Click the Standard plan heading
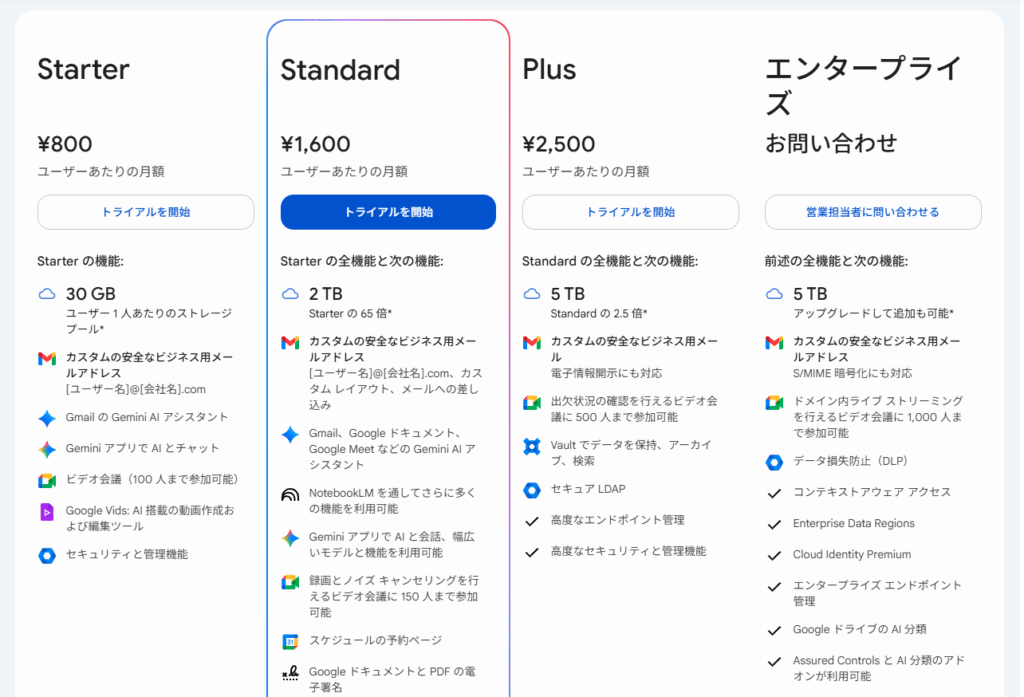This screenshot has width=1024, height=697. (x=340, y=70)
